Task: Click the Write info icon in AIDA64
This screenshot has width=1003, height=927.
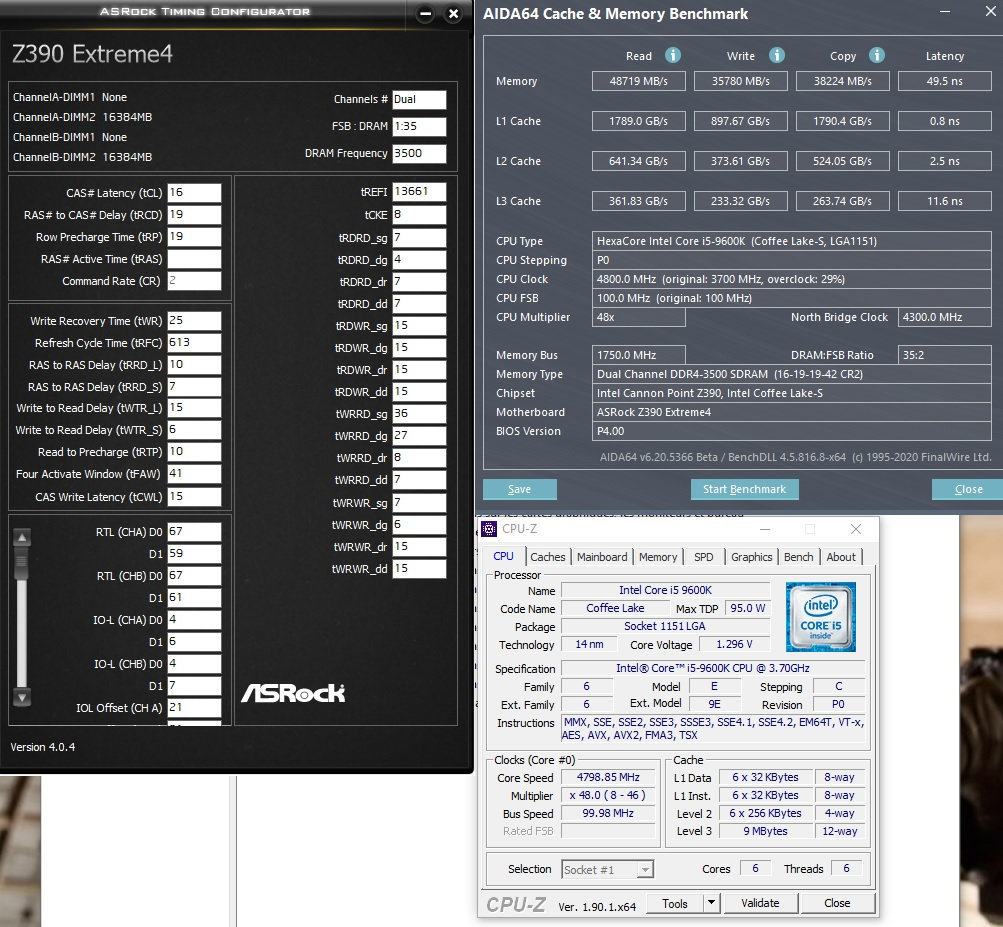Action: [x=777, y=56]
